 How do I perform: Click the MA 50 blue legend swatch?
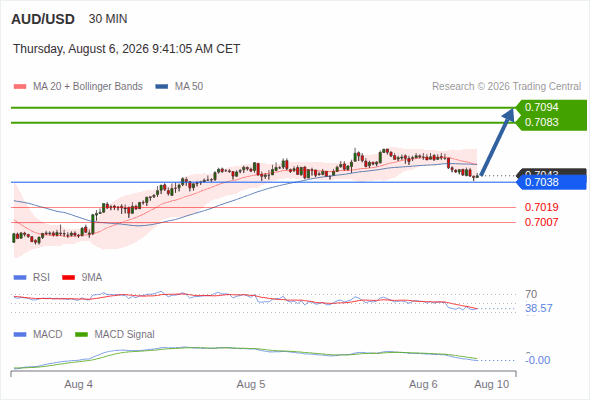[161, 87]
